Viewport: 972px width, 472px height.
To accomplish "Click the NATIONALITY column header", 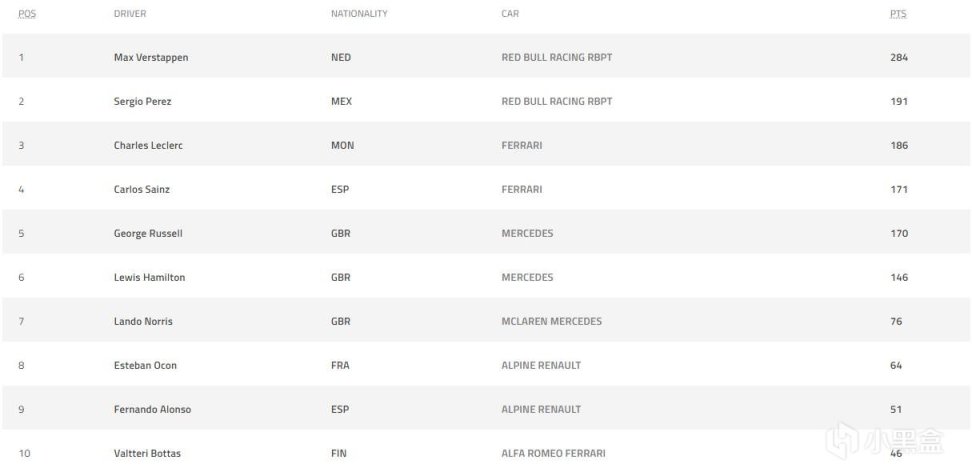I will [359, 14].
